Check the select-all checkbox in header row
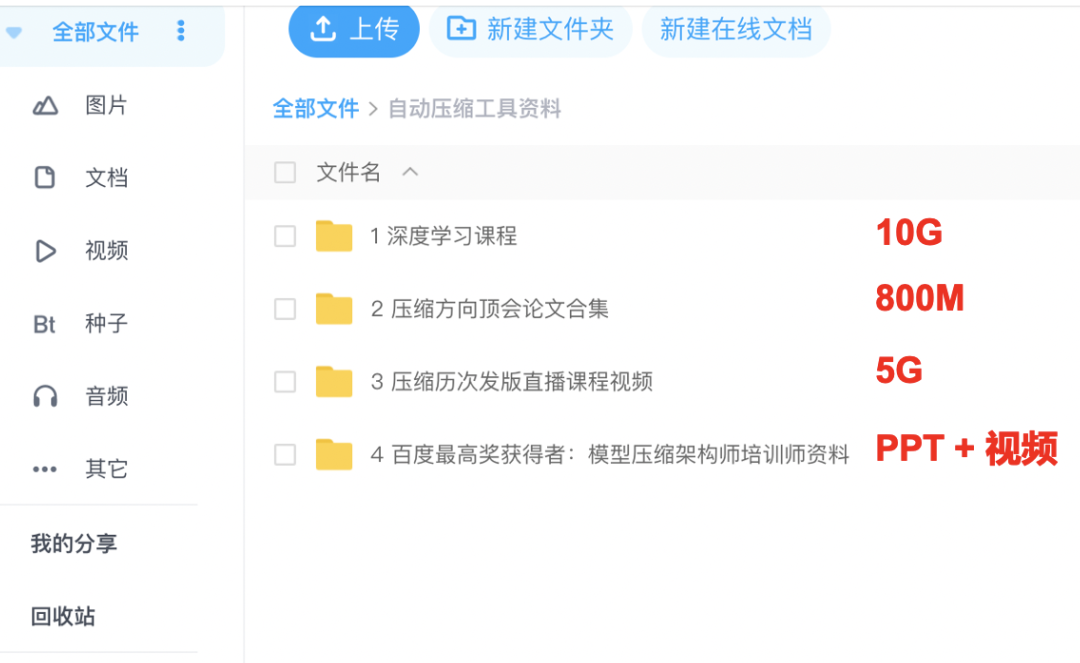The width and height of the screenshot is (1080, 663). [284, 172]
